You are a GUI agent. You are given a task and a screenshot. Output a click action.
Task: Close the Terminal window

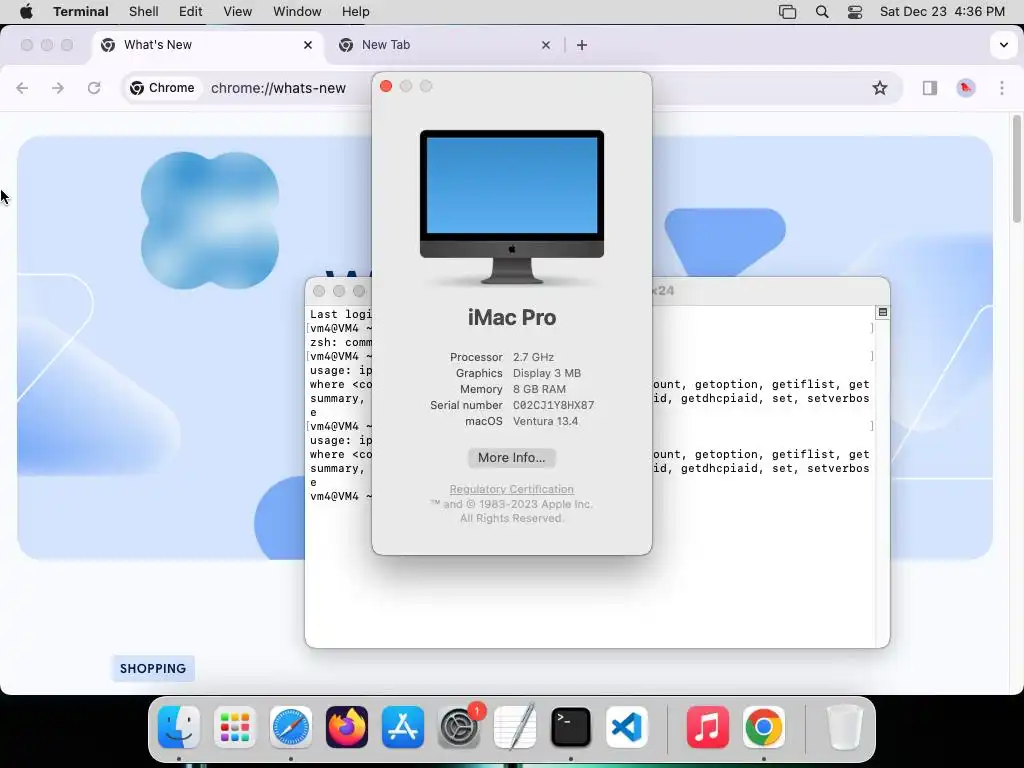319,291
